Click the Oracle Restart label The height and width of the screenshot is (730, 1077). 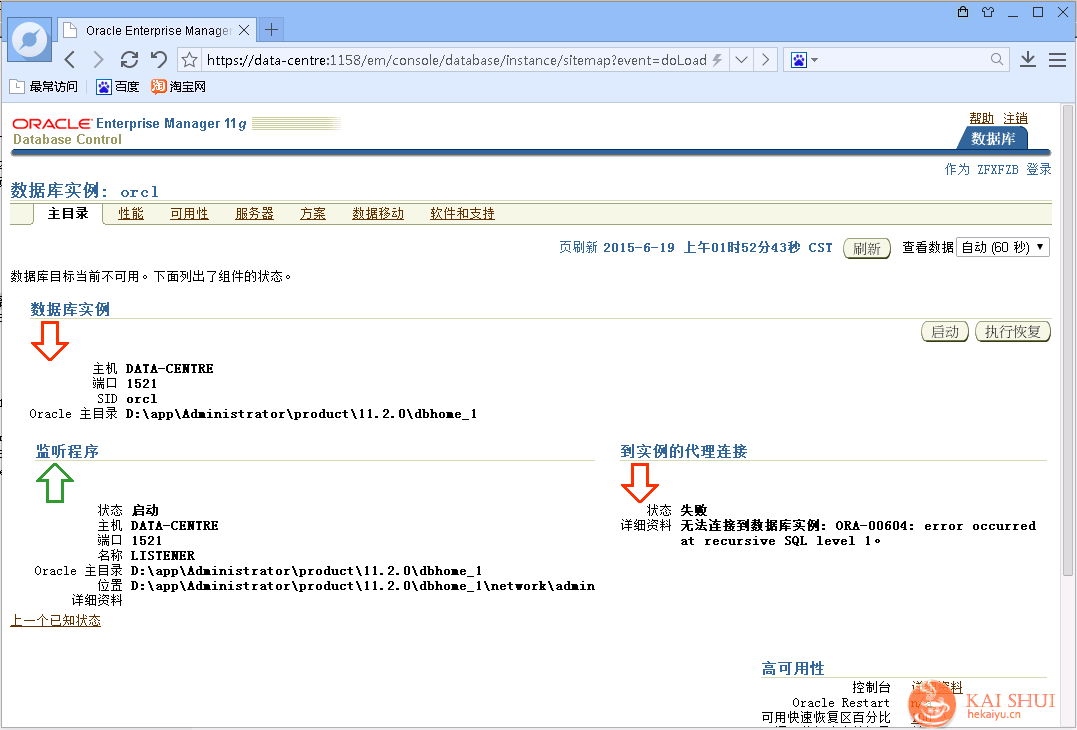[x=841, y=703]
